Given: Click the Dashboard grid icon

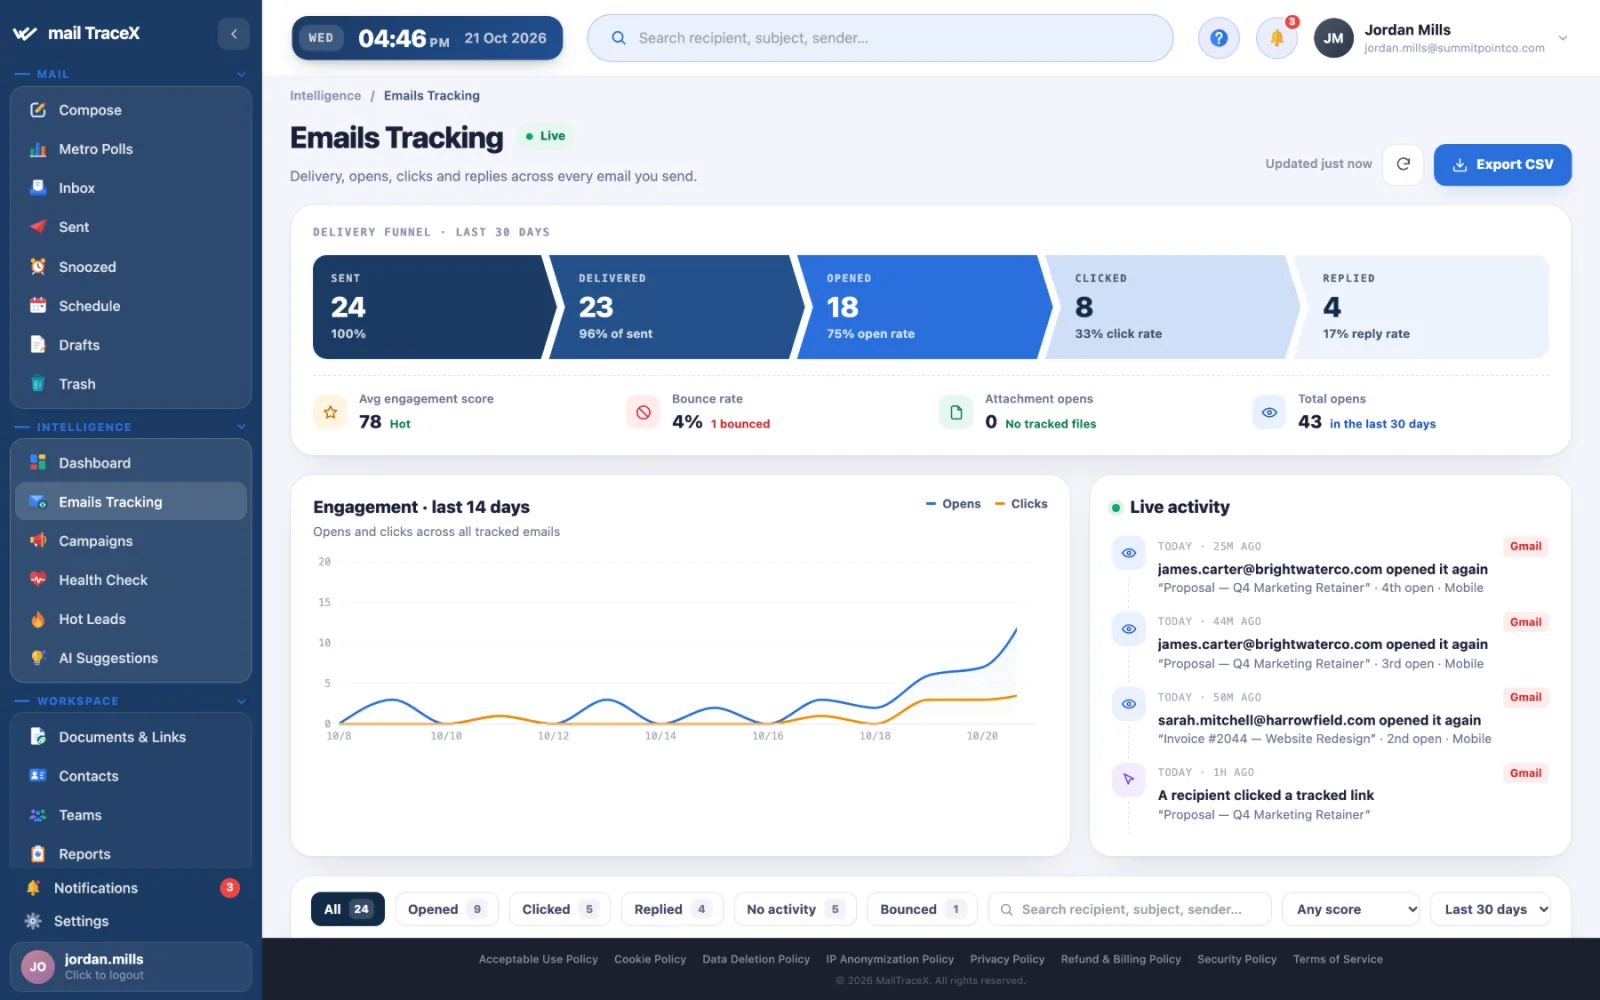Looking at the screenshot, I should coord(38,463).
